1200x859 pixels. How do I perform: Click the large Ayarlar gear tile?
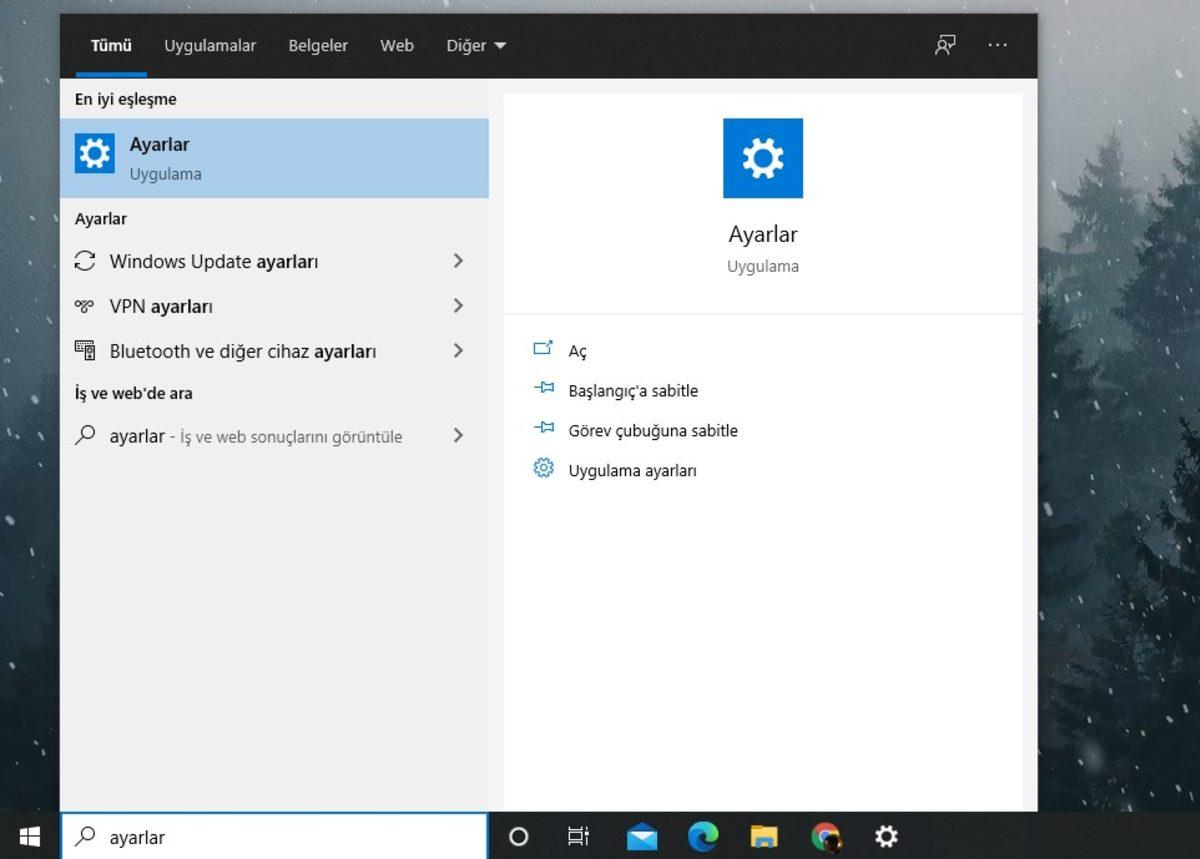[x=763, y=158]
